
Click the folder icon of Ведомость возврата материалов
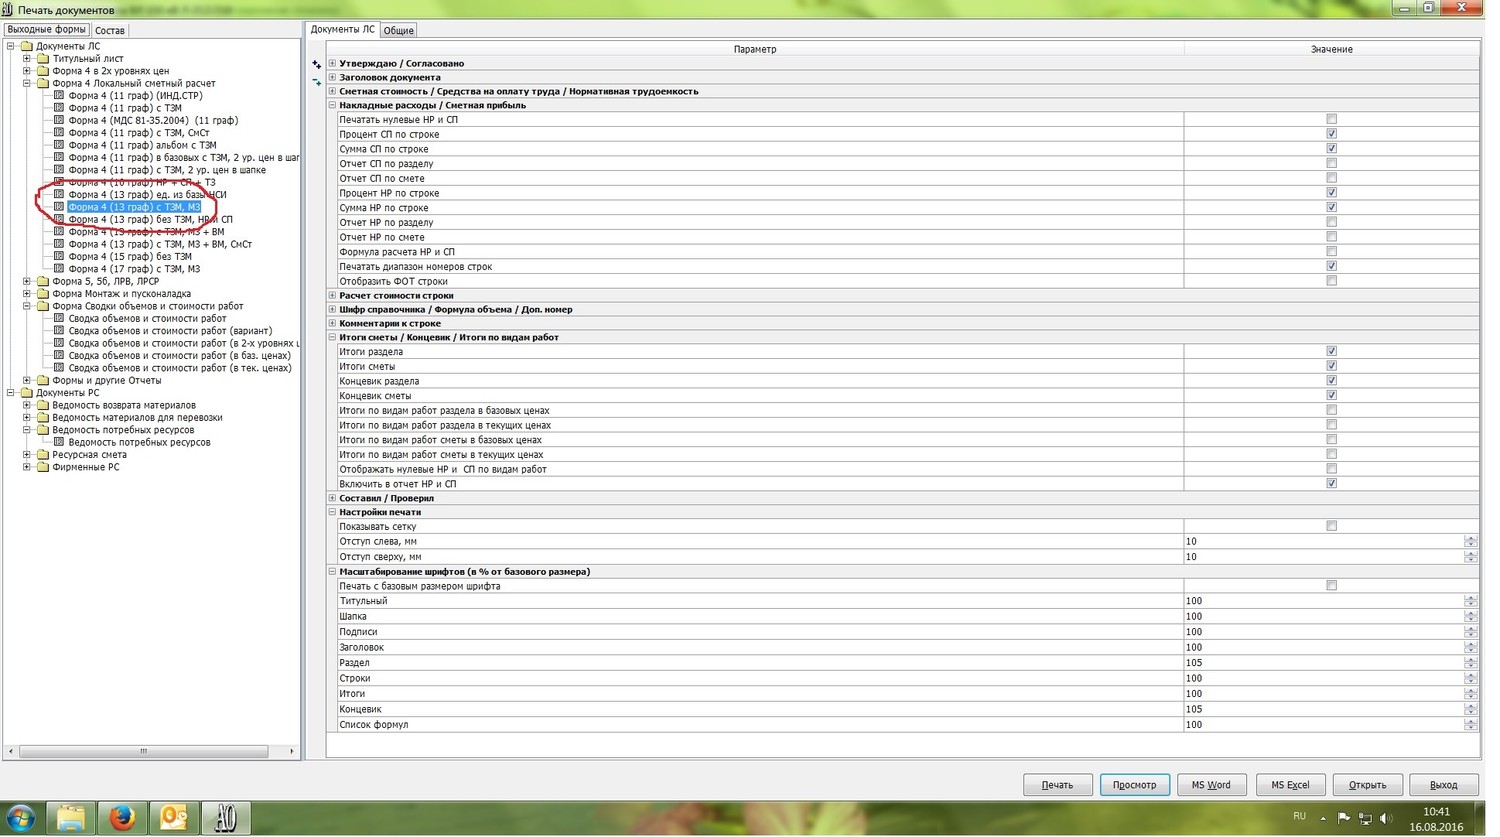(43, 405)
